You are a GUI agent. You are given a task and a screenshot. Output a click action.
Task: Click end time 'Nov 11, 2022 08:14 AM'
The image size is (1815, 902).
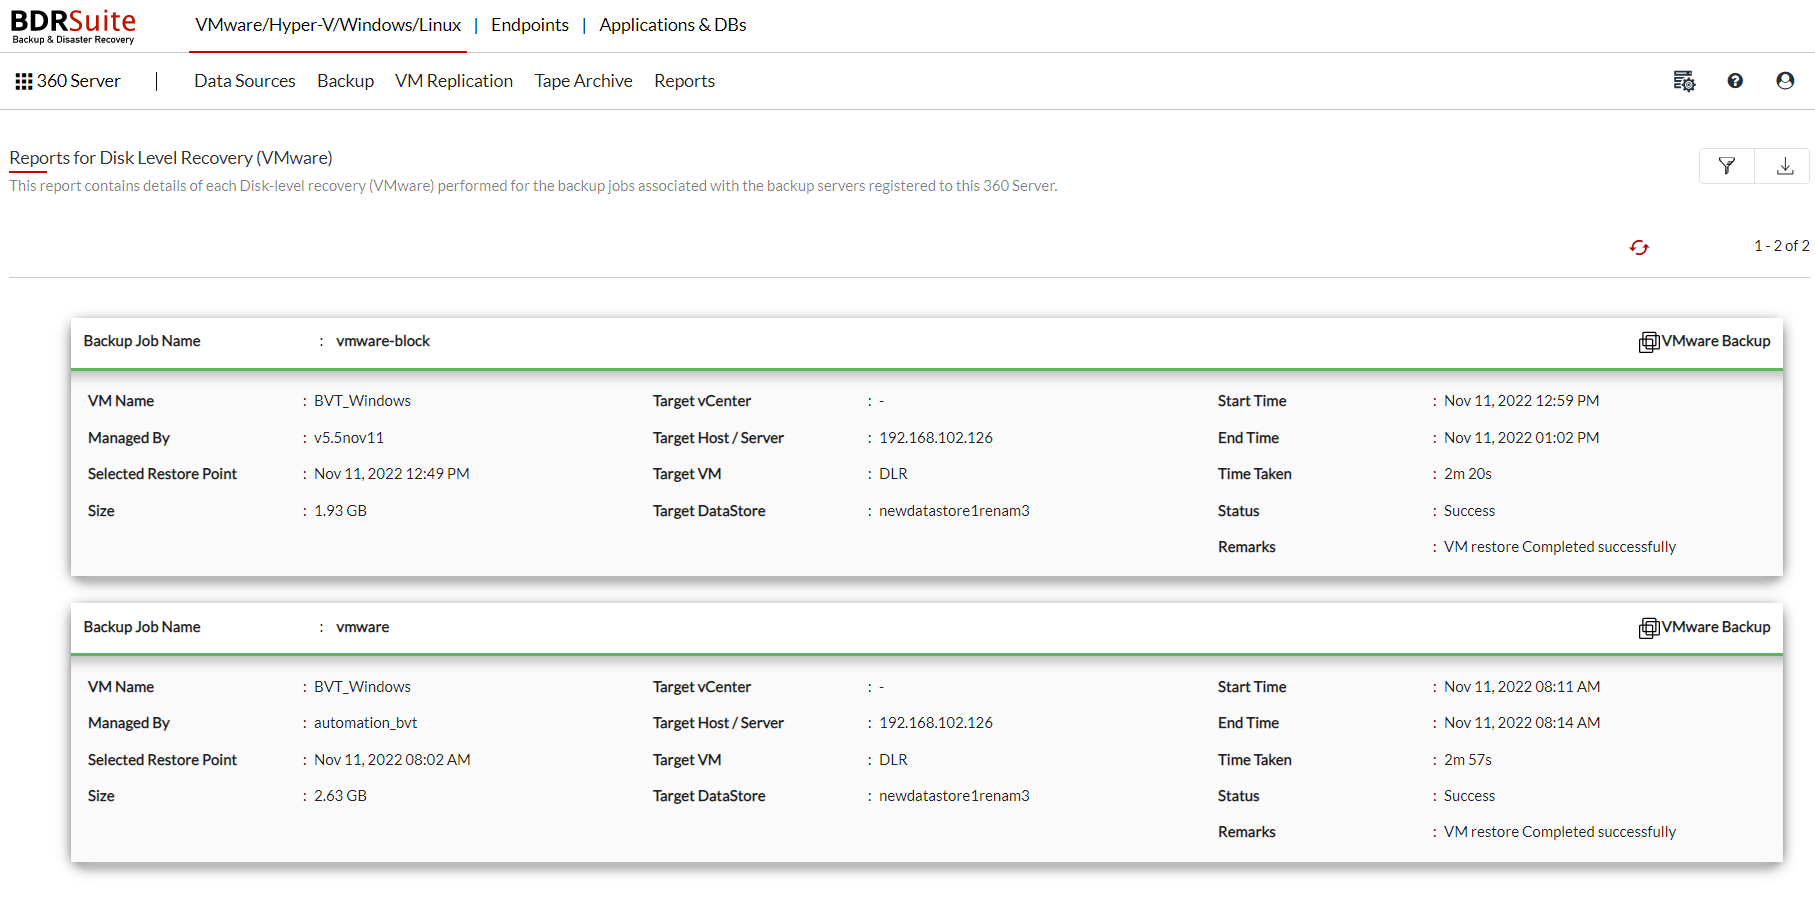click(1522, 723)
